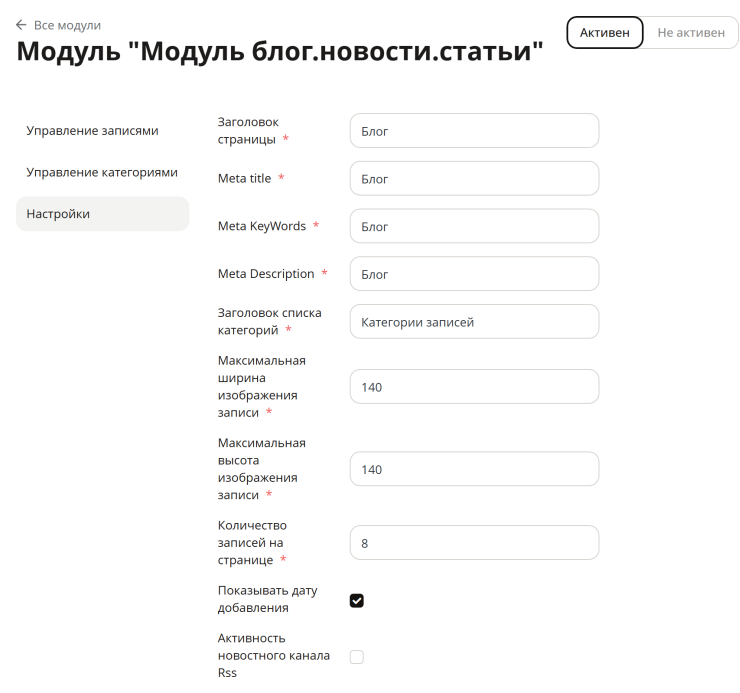Switch module status to 'Не активен'
Viewport: 740px width, 693px height.
pyautogui.click(x=691, y=33)
